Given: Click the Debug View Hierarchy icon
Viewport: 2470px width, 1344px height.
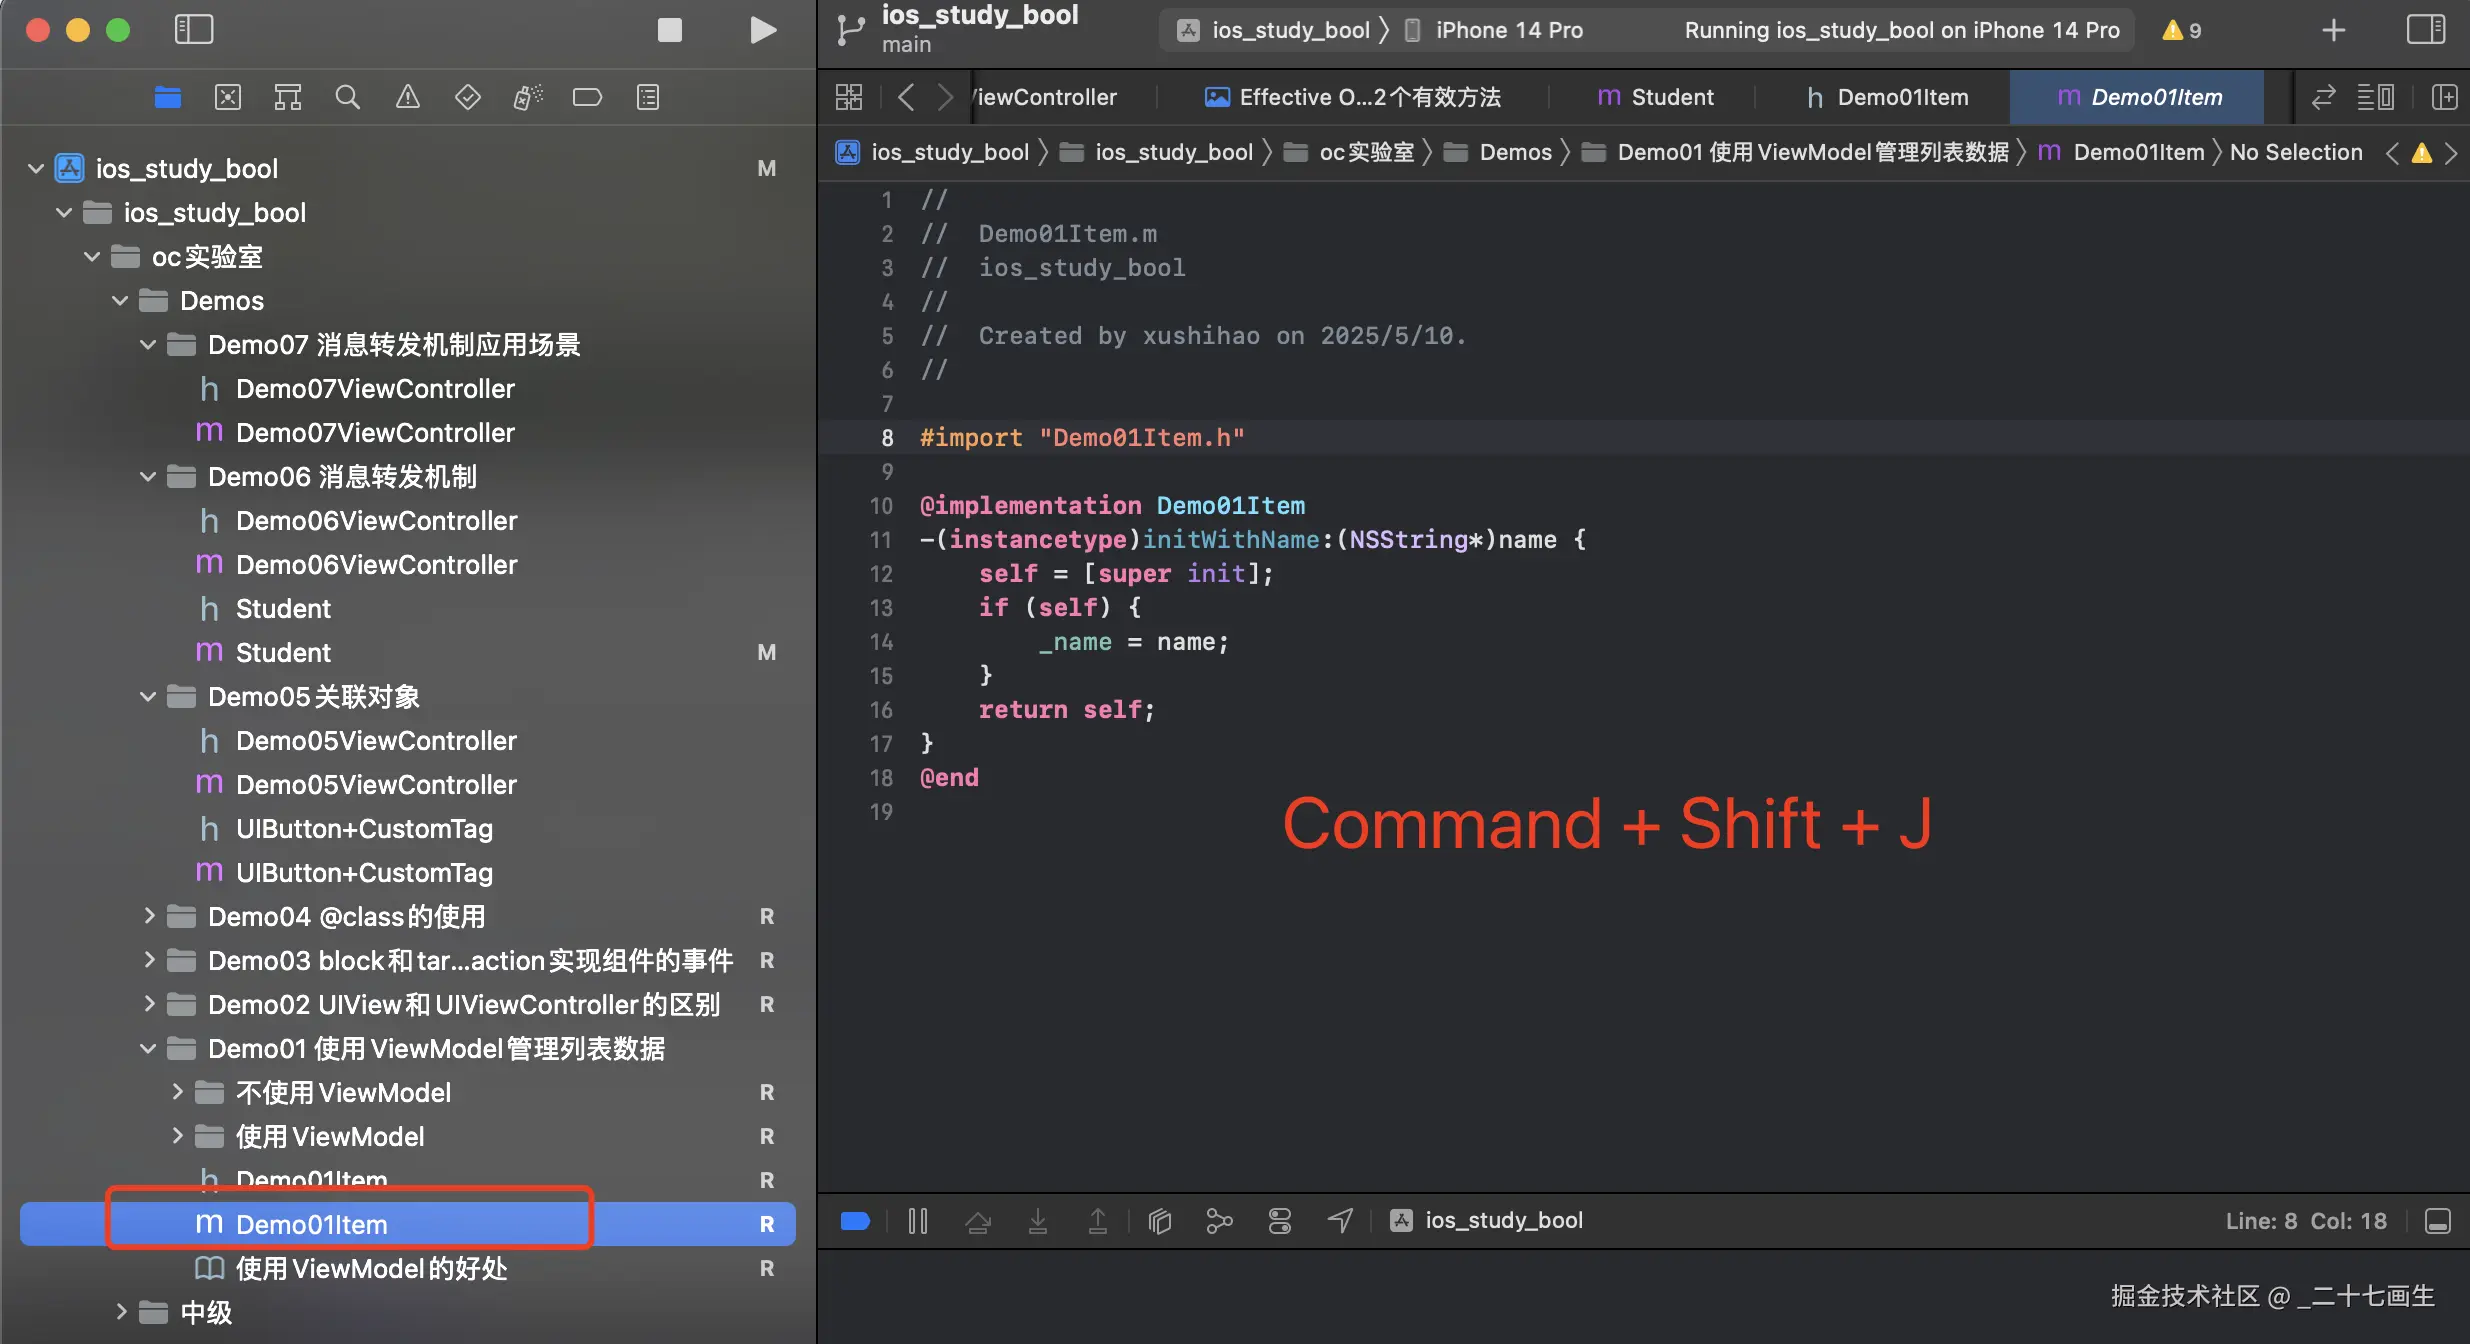Looking at the screenshot, I should 1160,1221.
